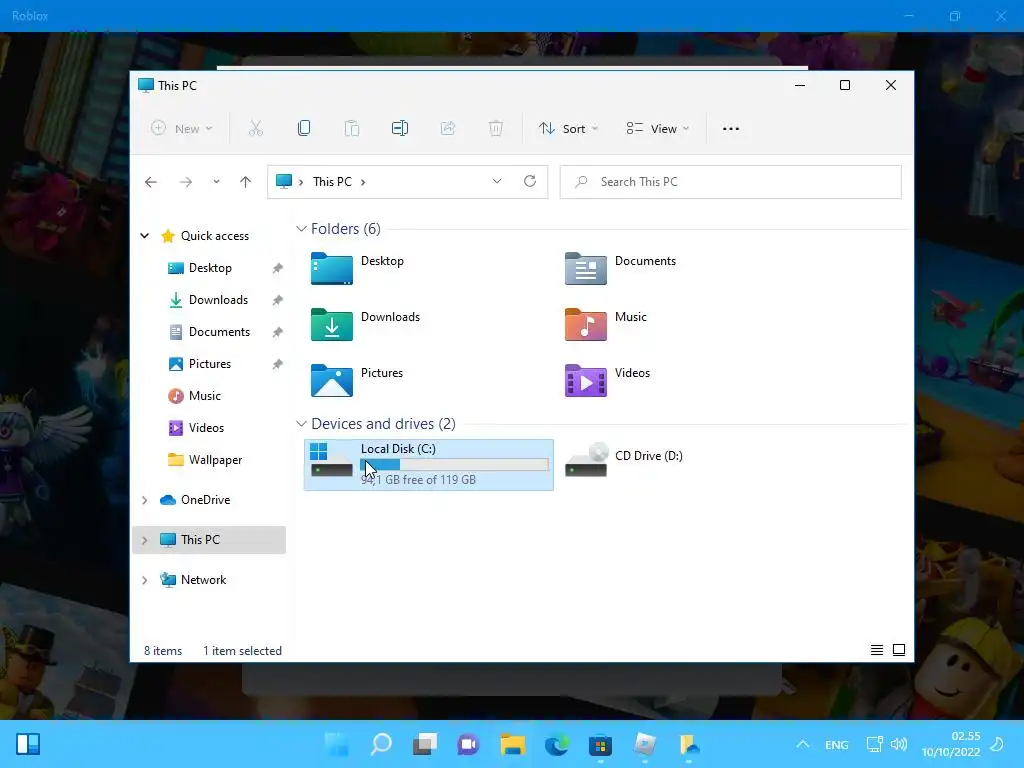
Task: Expand the Network tree node
Action: point(144,580)
